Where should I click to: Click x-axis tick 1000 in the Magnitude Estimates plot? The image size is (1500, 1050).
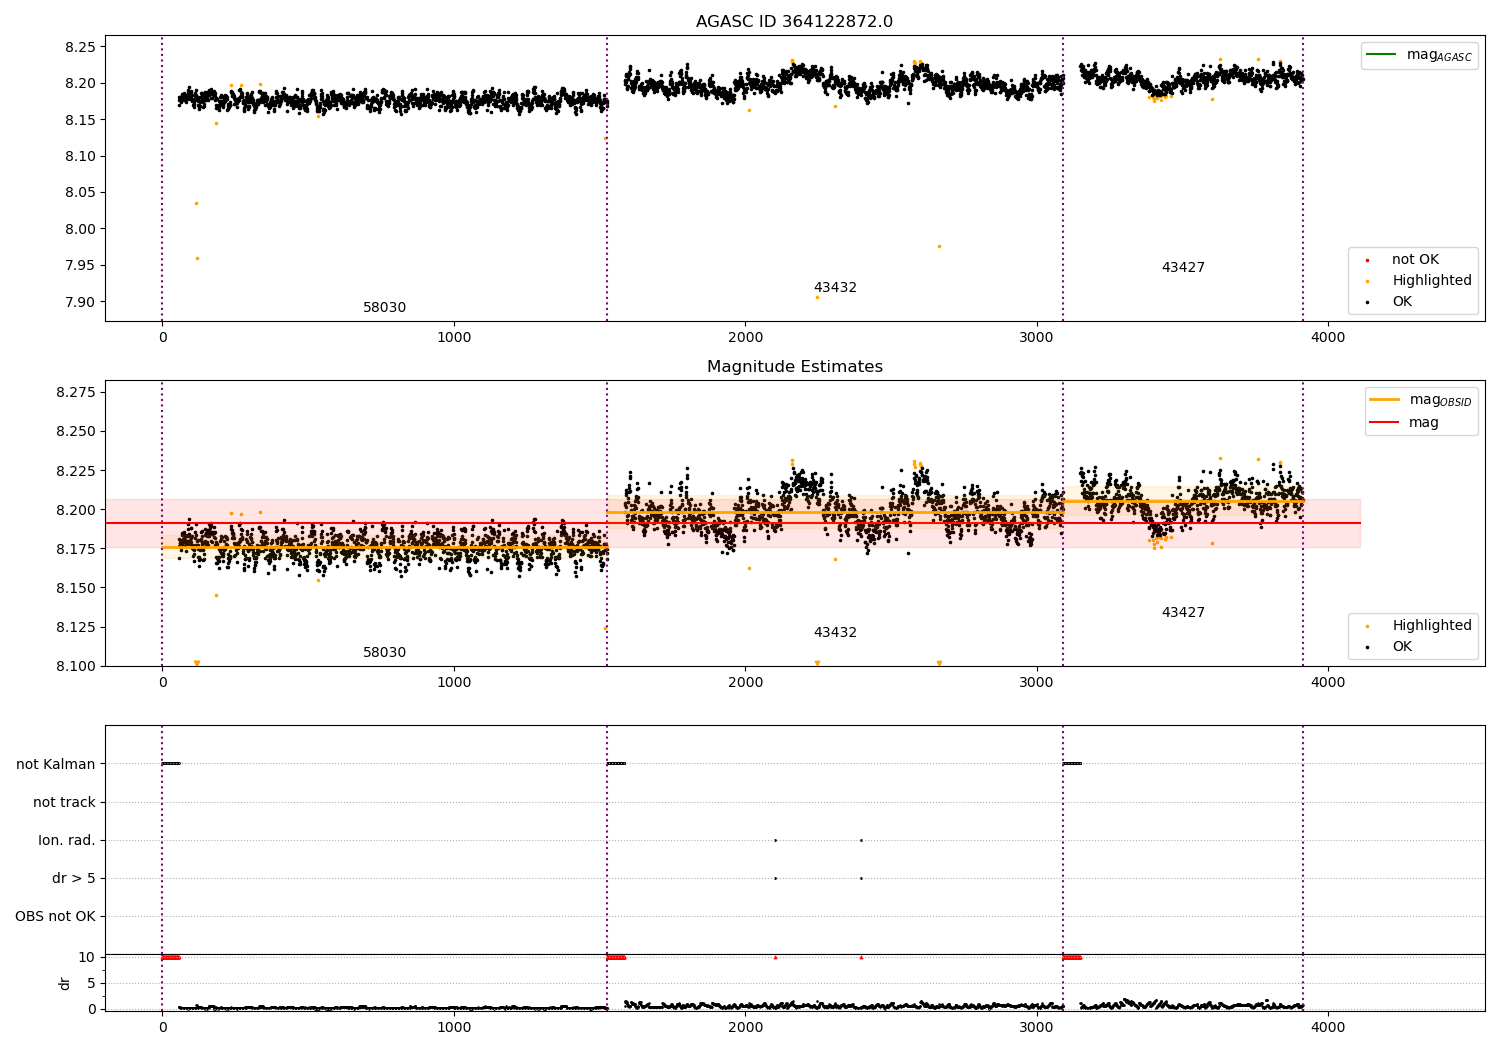(454, 683)
